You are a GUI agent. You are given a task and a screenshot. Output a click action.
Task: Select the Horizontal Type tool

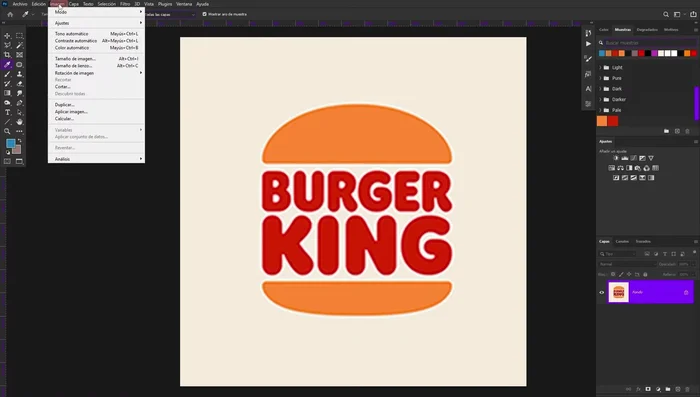(7, 113)
